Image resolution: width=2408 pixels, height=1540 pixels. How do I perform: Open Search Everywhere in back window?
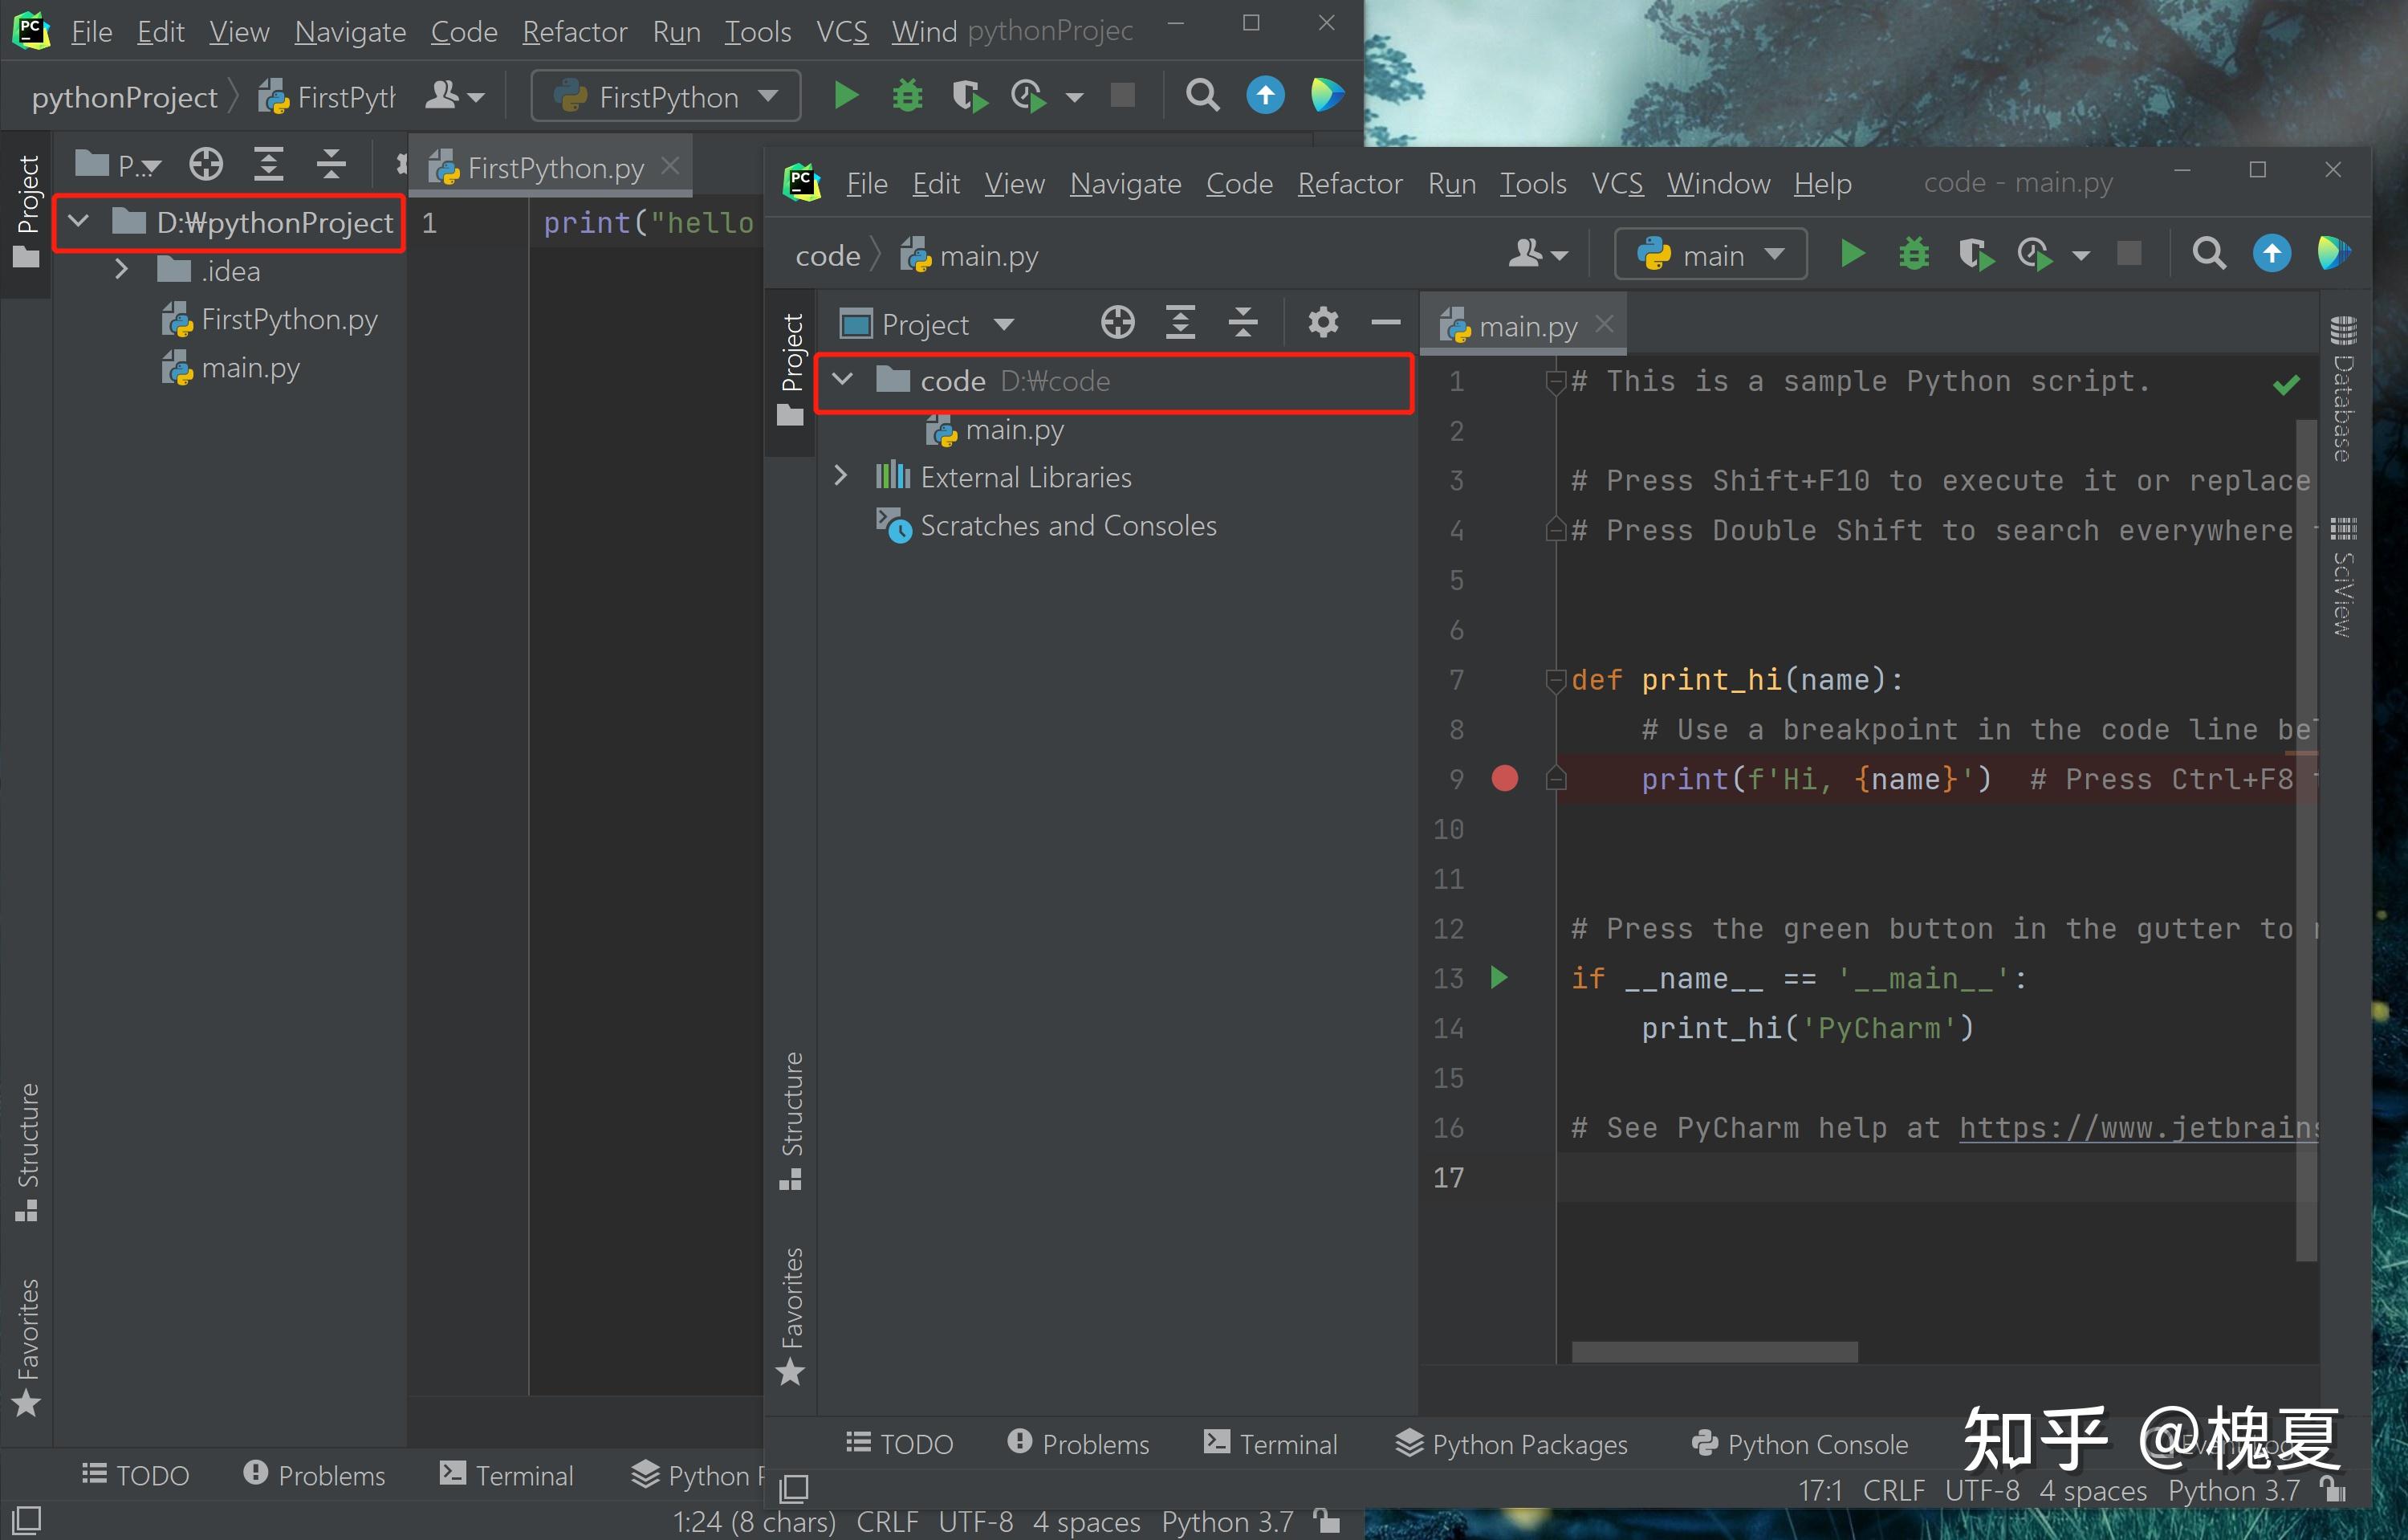point(1202,96)
